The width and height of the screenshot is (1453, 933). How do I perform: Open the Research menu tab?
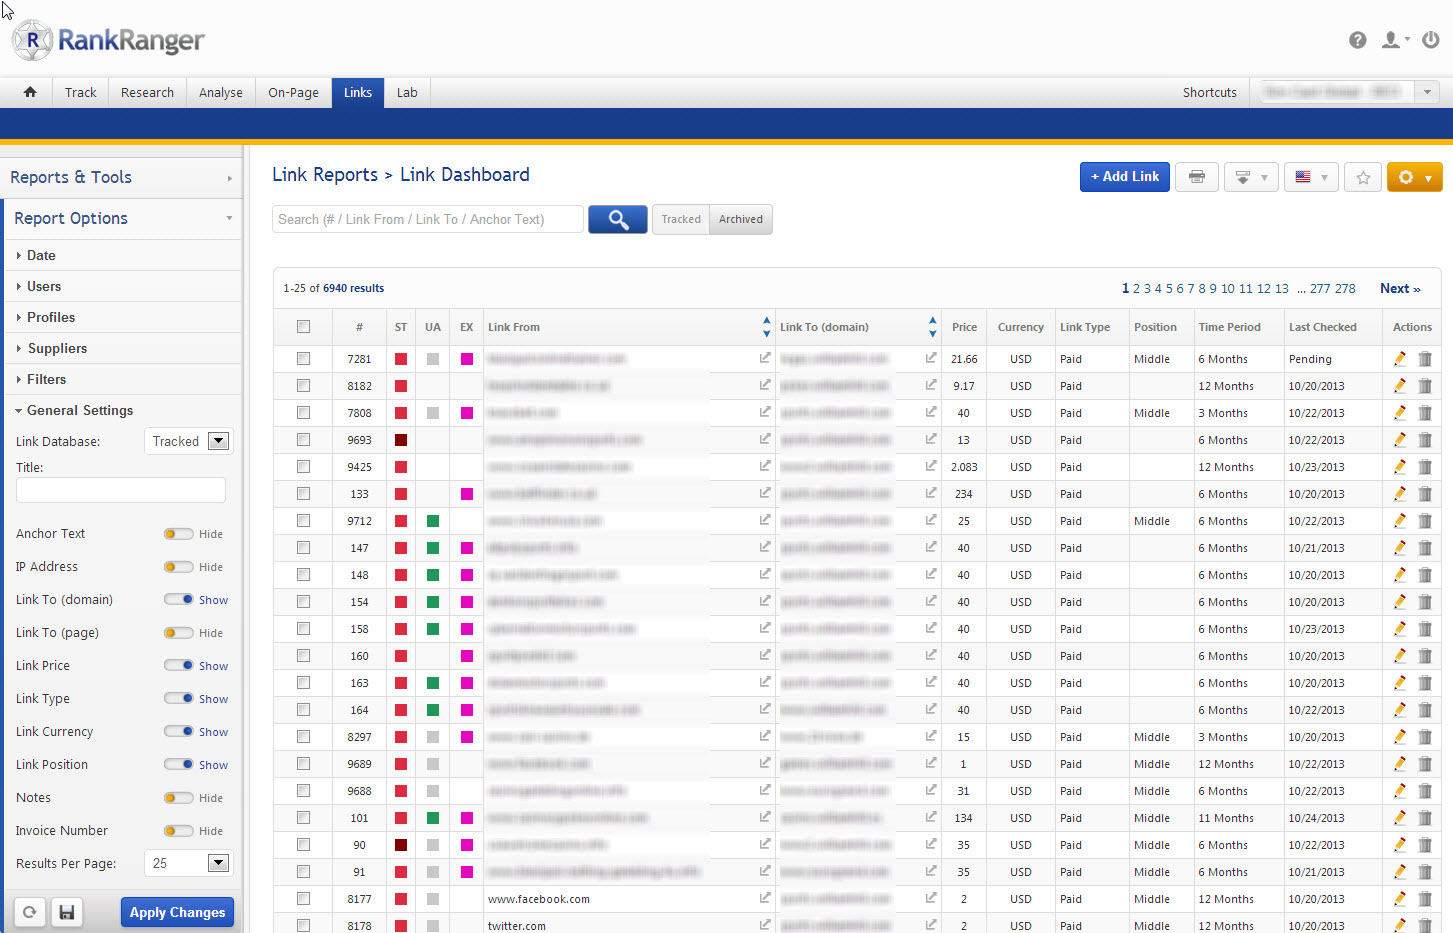(x=147, y=92)
